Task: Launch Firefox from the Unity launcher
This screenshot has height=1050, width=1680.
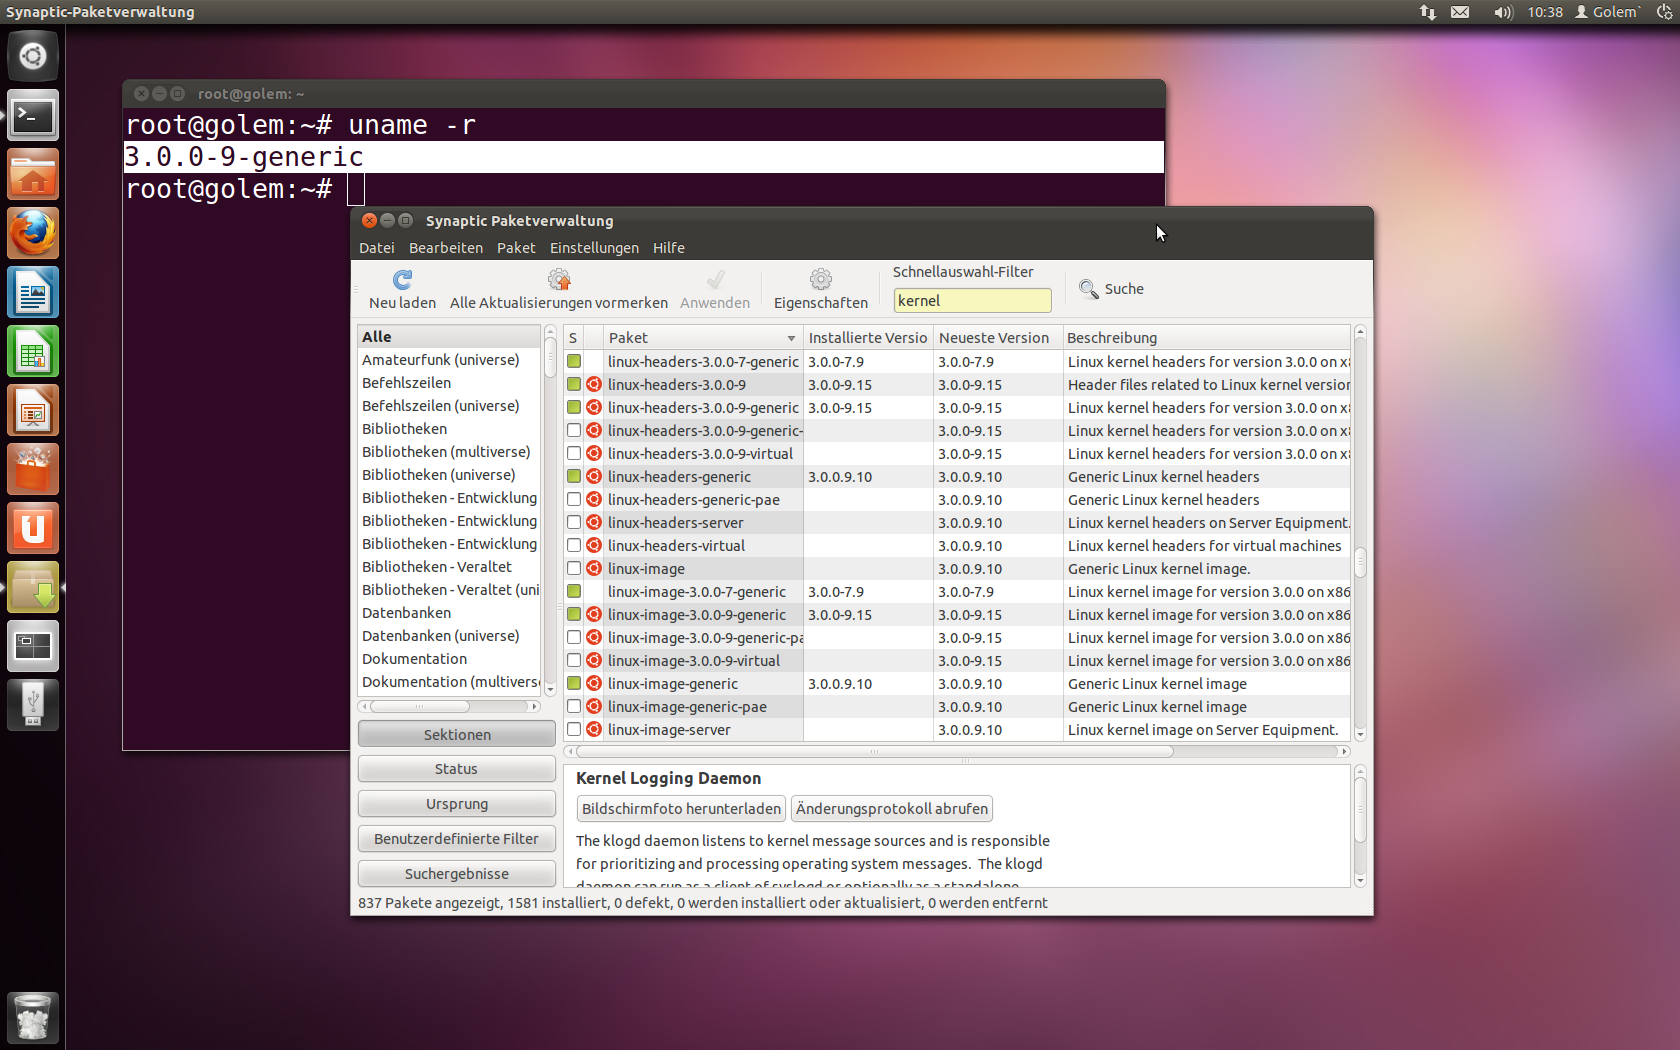Action: click(x=33, y=233)
